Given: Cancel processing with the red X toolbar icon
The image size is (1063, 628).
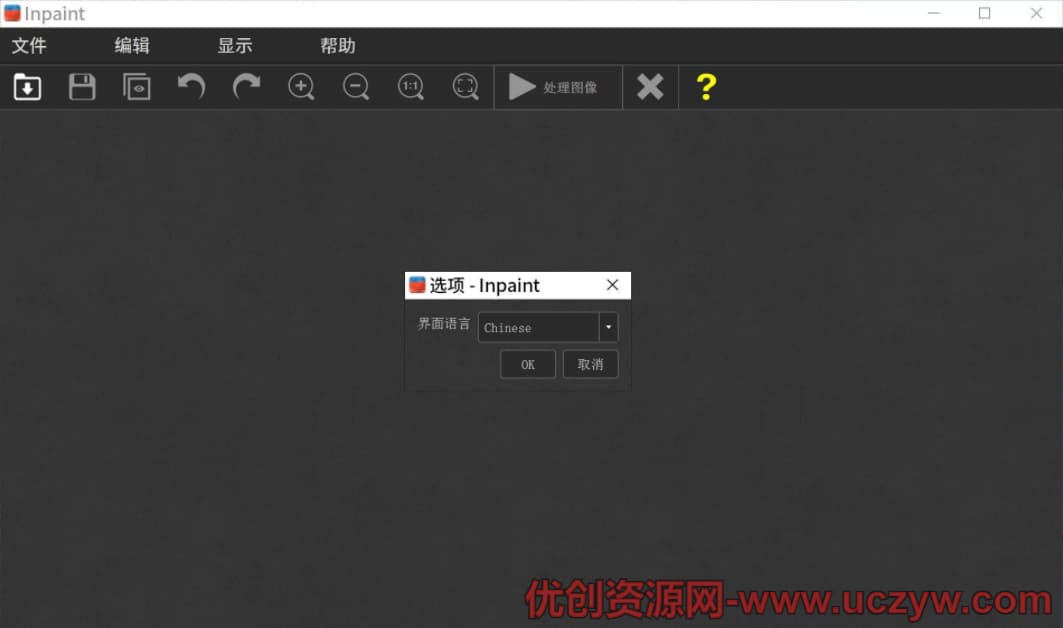Looking at the screenshot, I should pyautogui.click(x=650, y=87).
